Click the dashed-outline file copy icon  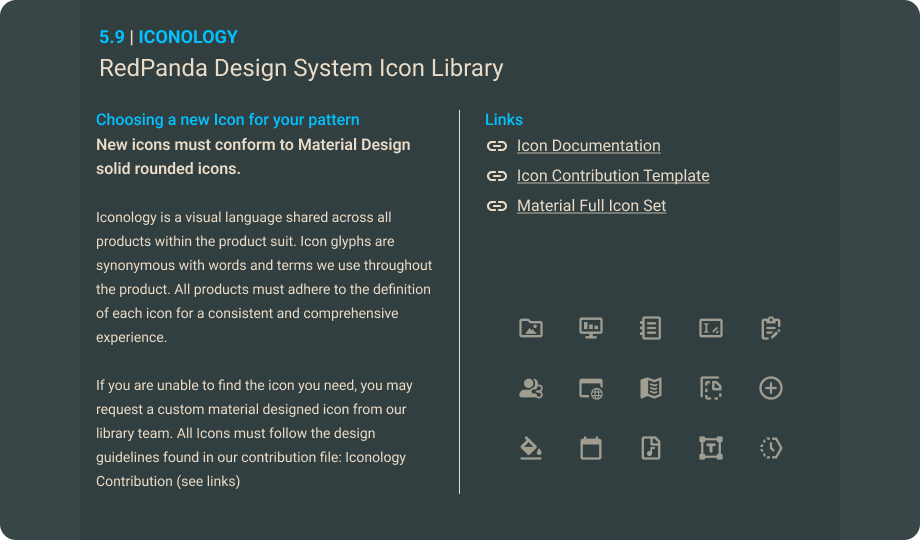tap(711, 388)
